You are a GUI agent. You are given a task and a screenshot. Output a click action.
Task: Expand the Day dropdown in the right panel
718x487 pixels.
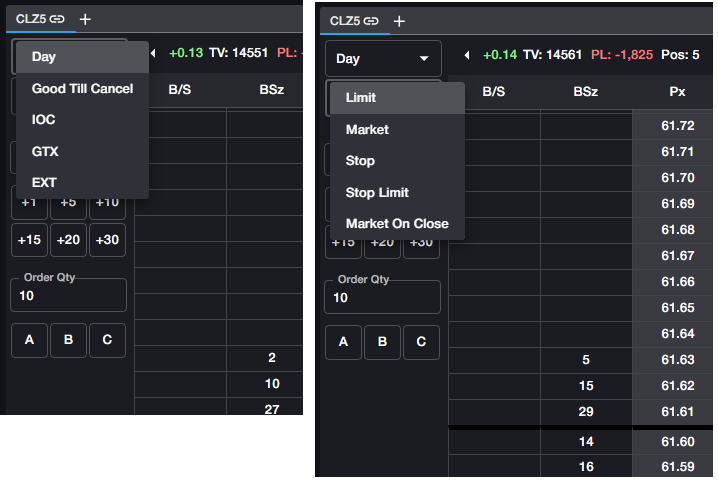click(382, 59)
